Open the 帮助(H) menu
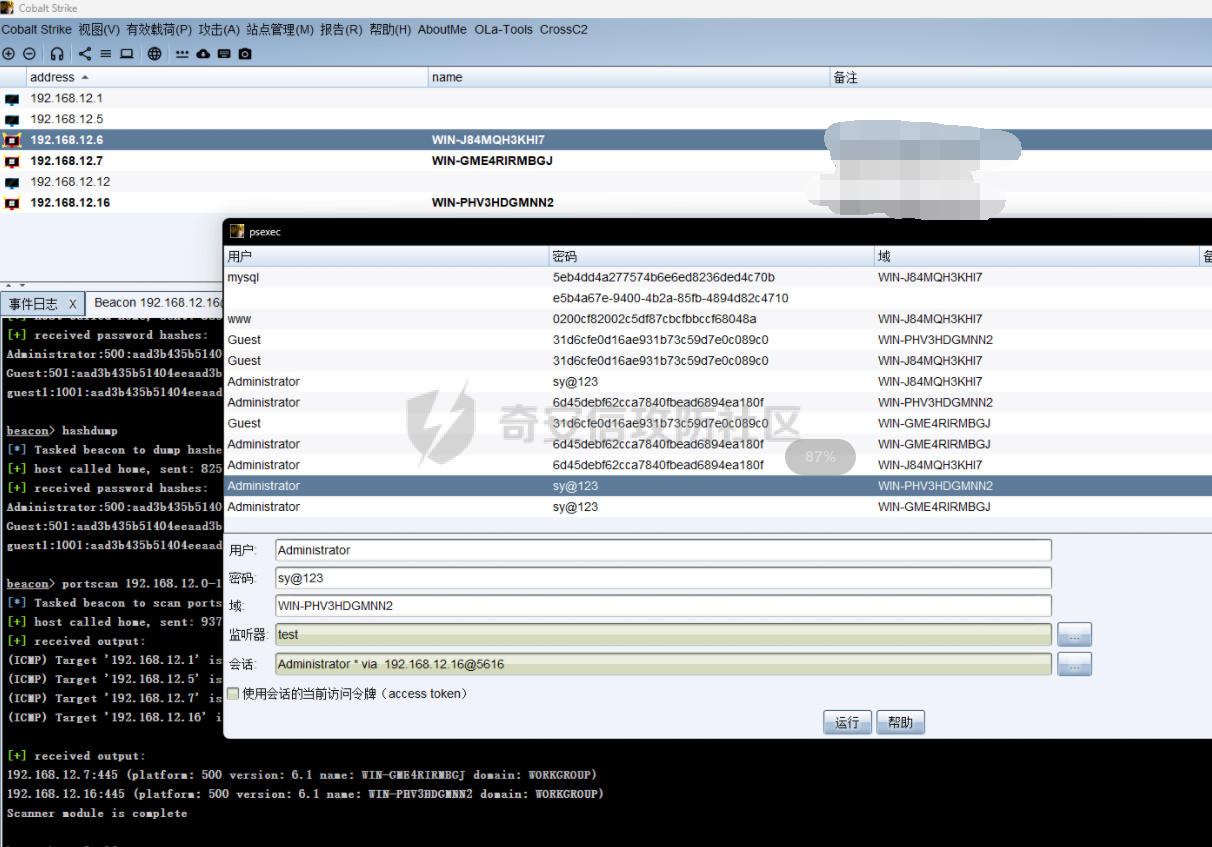Image resolution: width=1212 pixels, height=847 pixels. coord(390,30)
